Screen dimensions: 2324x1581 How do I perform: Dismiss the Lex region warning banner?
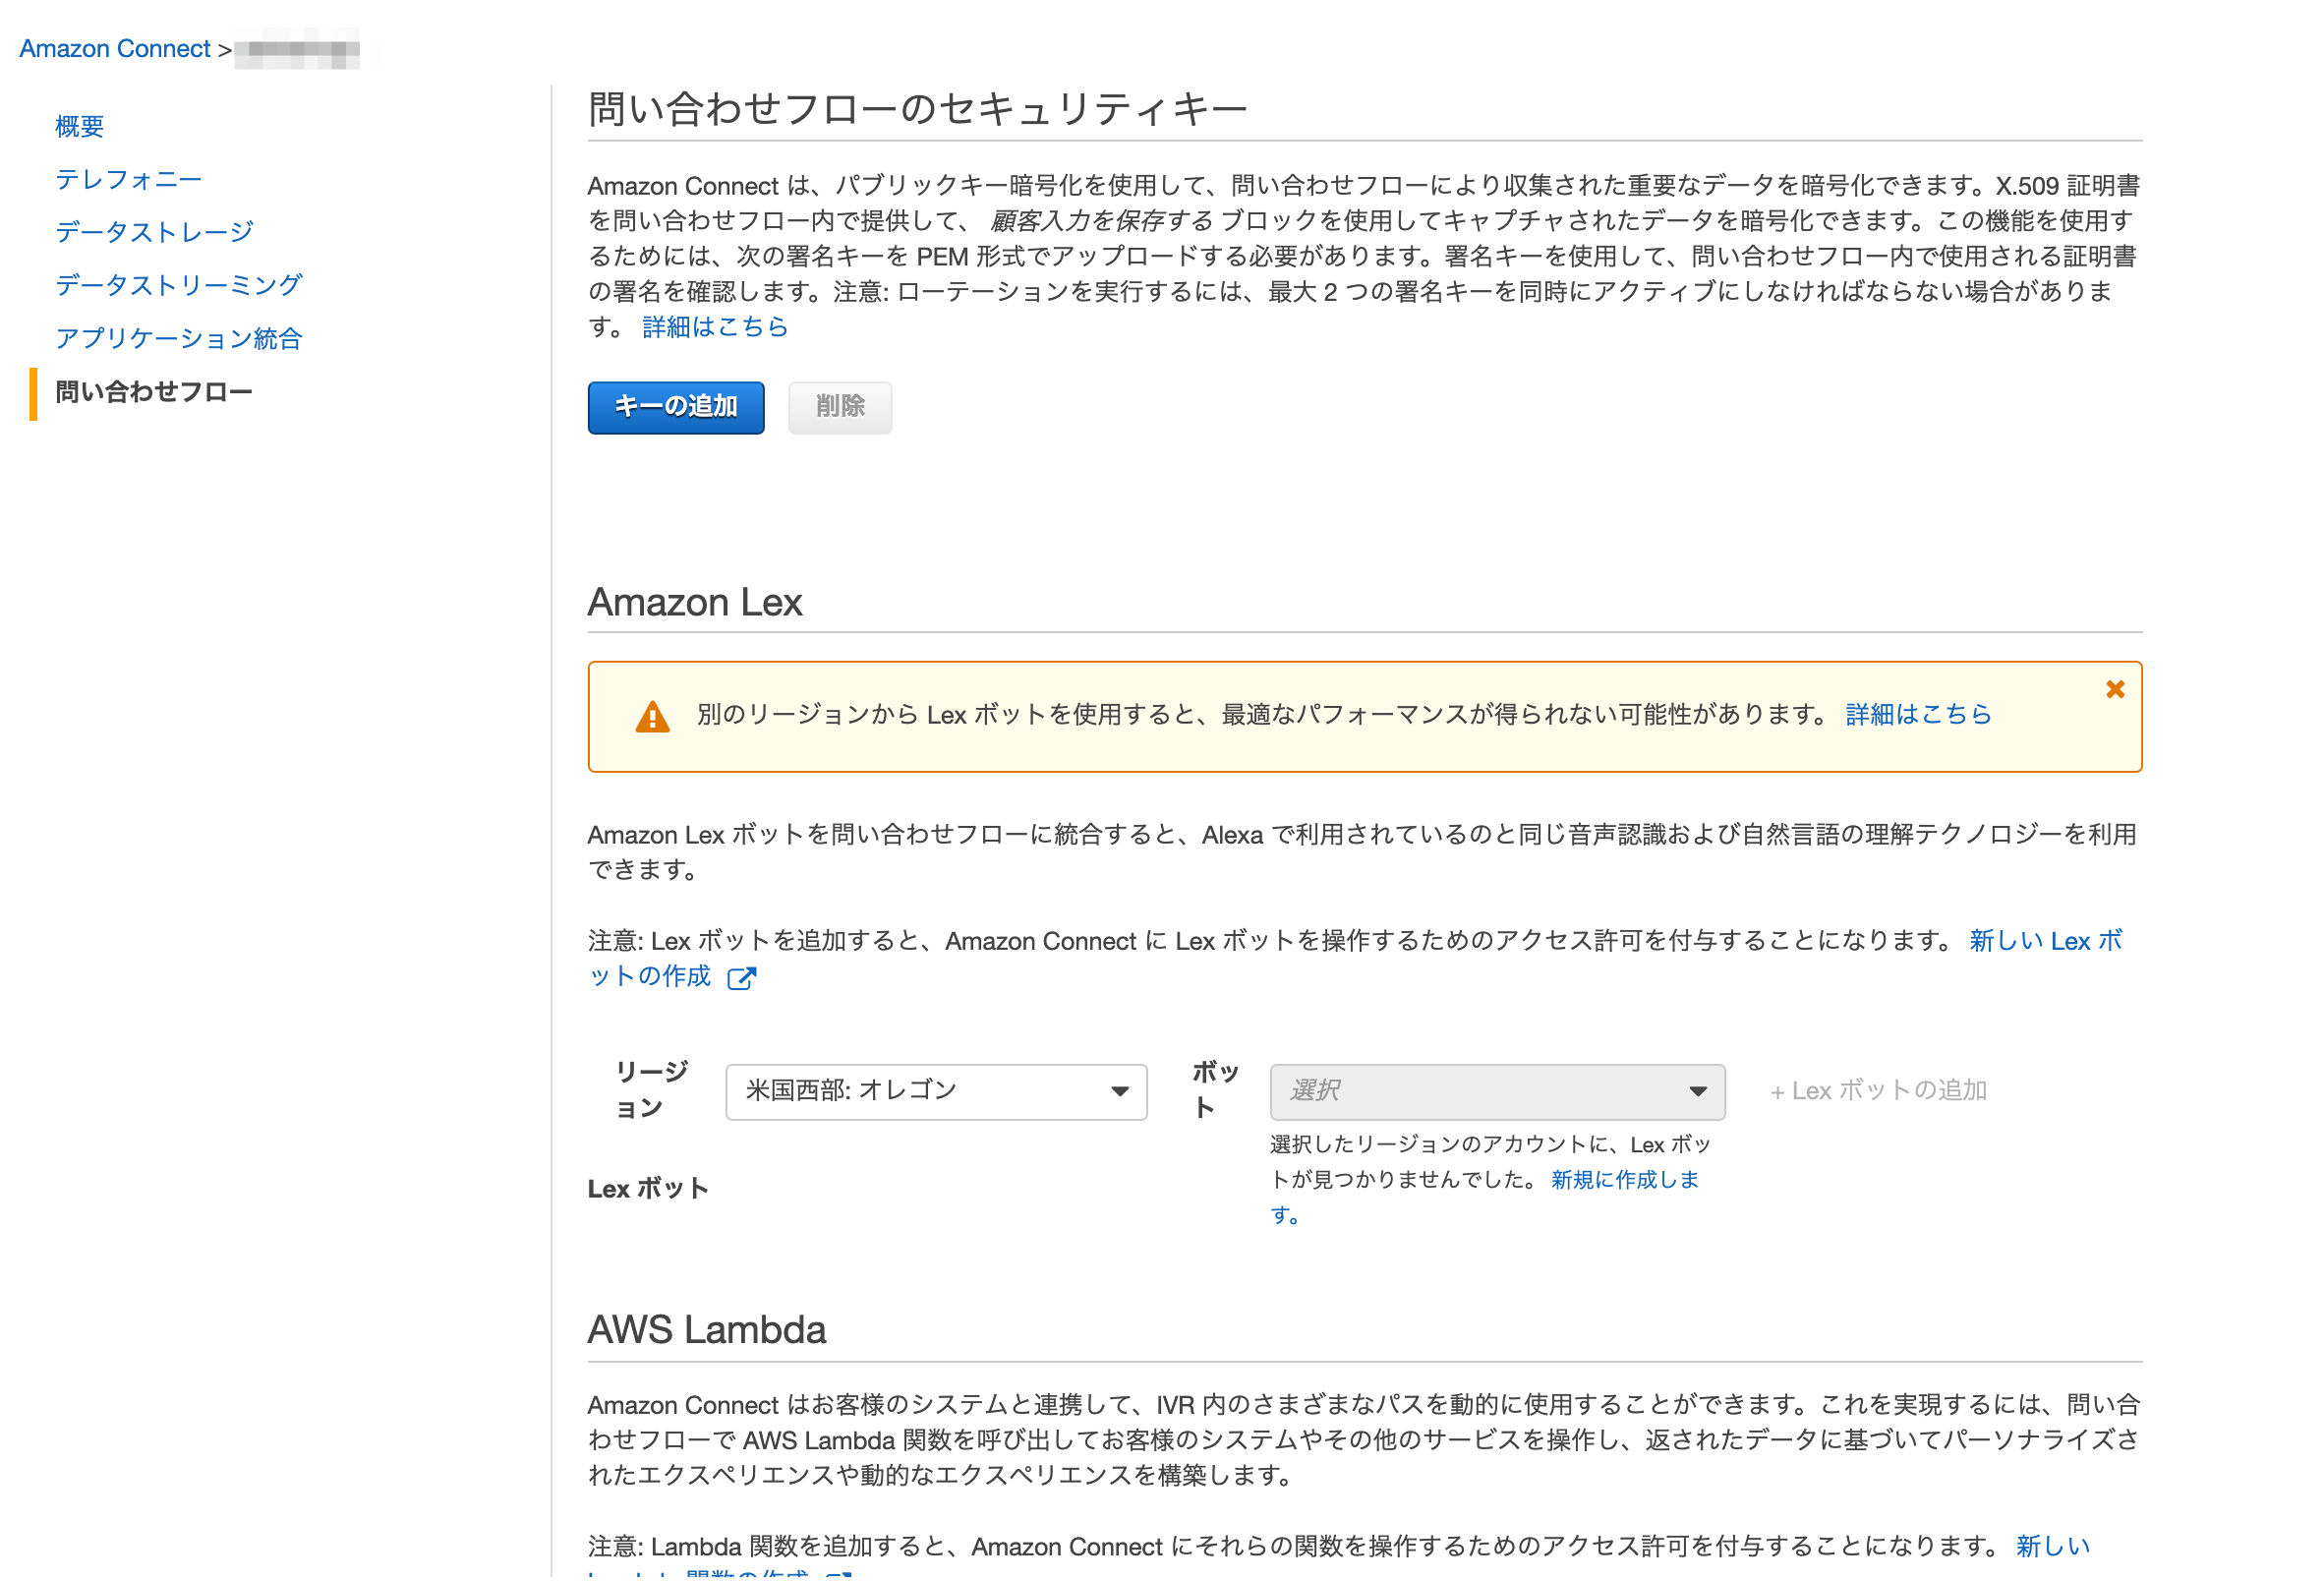(2114, 689)
